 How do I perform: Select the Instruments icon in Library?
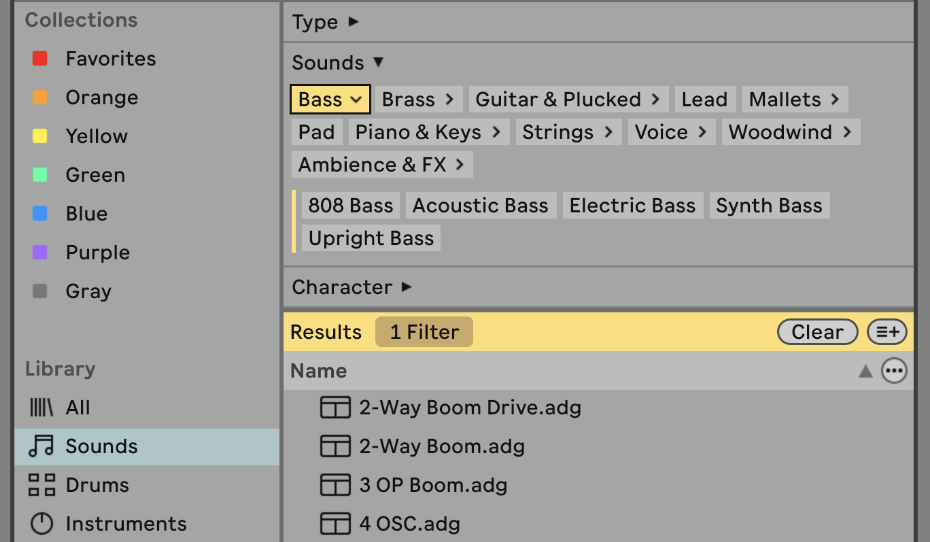click(41, 523)
